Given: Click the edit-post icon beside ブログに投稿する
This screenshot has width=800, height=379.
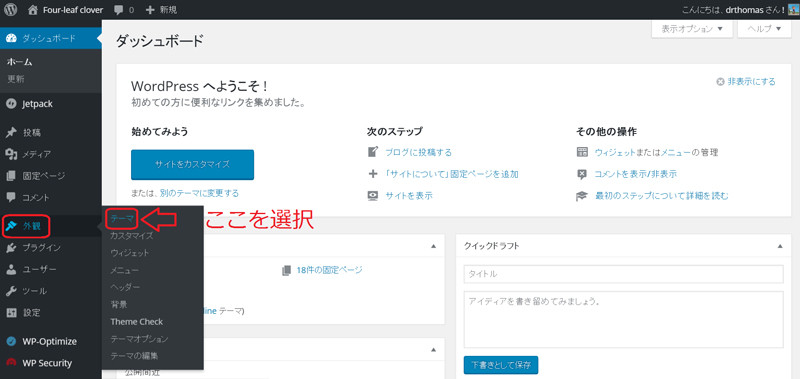Looking at the screenshot, I should click(373, 151).
